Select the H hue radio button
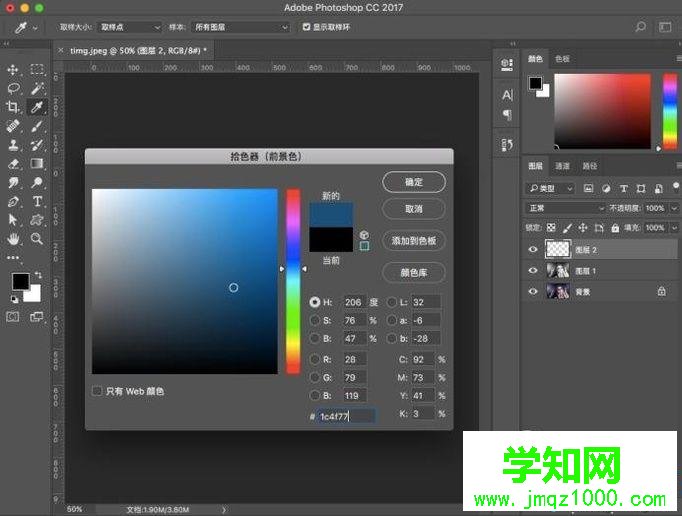Image resolution: width=682 pixels, height=516 pixels. click(x=315, y=302)
